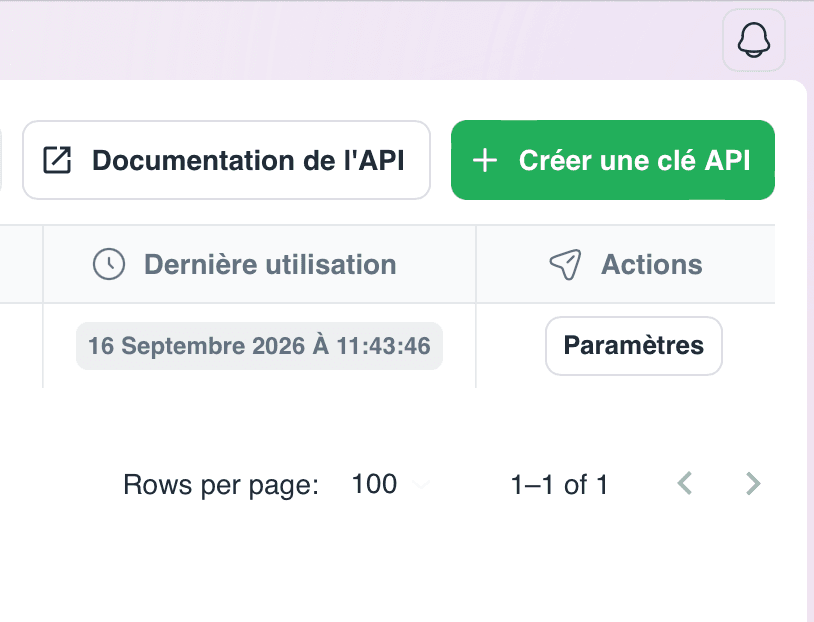Click the 16 Septembre 2026 À 11:43:46 date

coord(259,346)
